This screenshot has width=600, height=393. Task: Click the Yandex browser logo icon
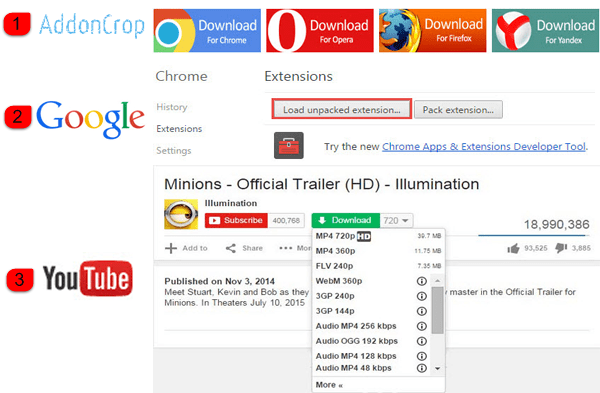pyautogui.click(x=513, y=31)
